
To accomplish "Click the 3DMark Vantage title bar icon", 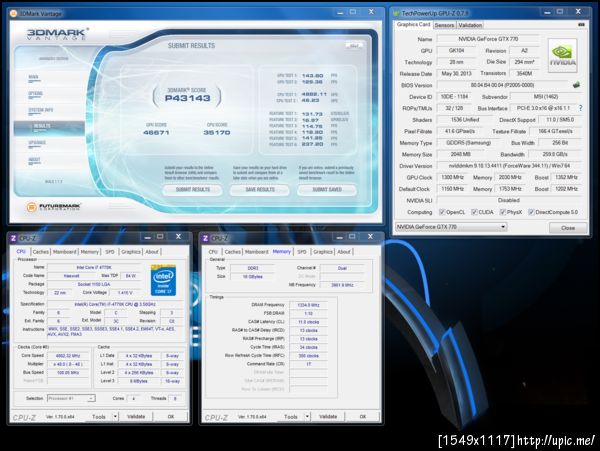I will [x=13, y=14].
